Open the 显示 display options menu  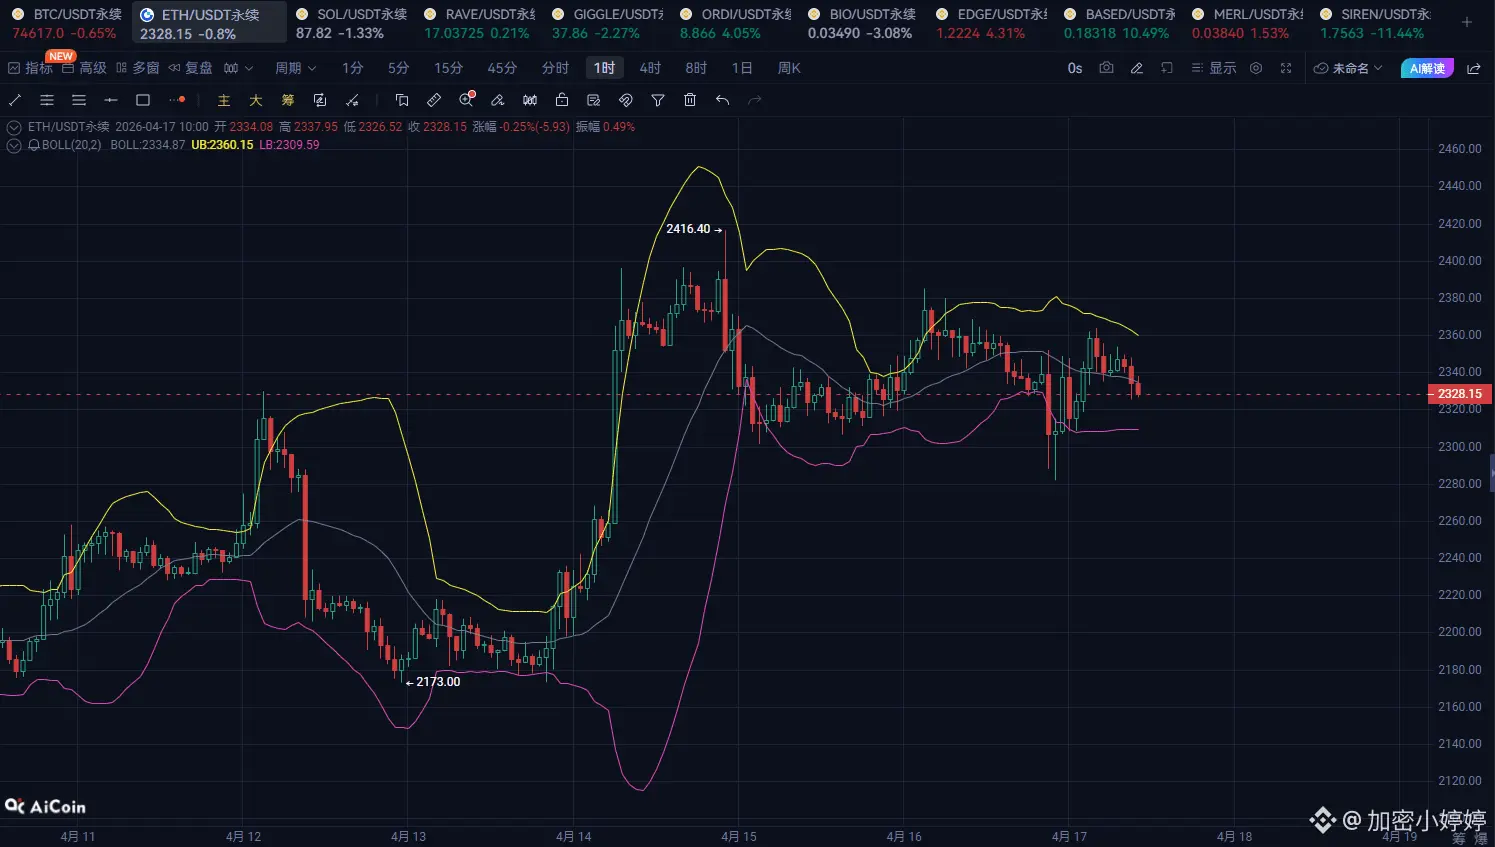(x=1214, y=68)
